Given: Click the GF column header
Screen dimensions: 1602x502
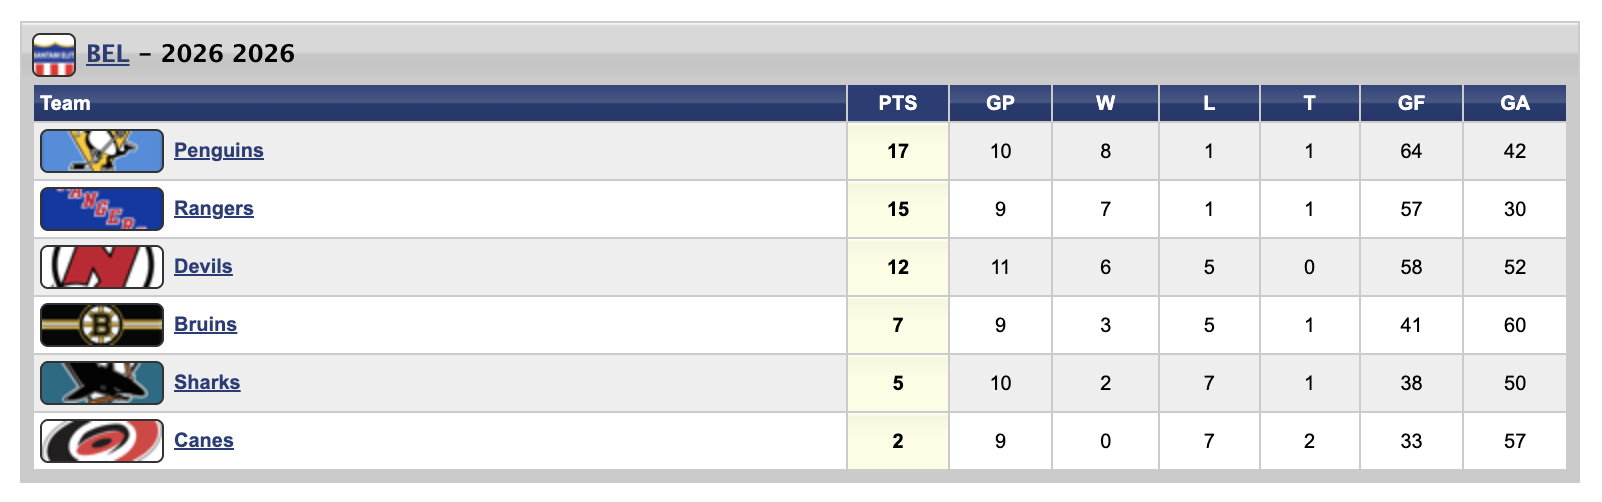Looking at the screenshot, I should coord(1411,103).
